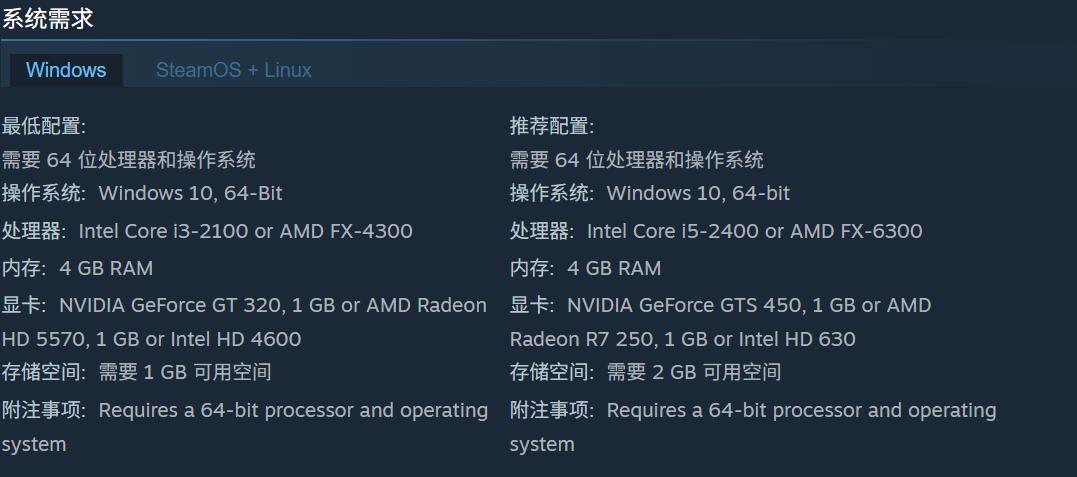This screenshot has height=477, width=1077.
Task: Click the minimum 操作系统 Windows 10, 64-Bit line
Action: [x=142, y=193]
